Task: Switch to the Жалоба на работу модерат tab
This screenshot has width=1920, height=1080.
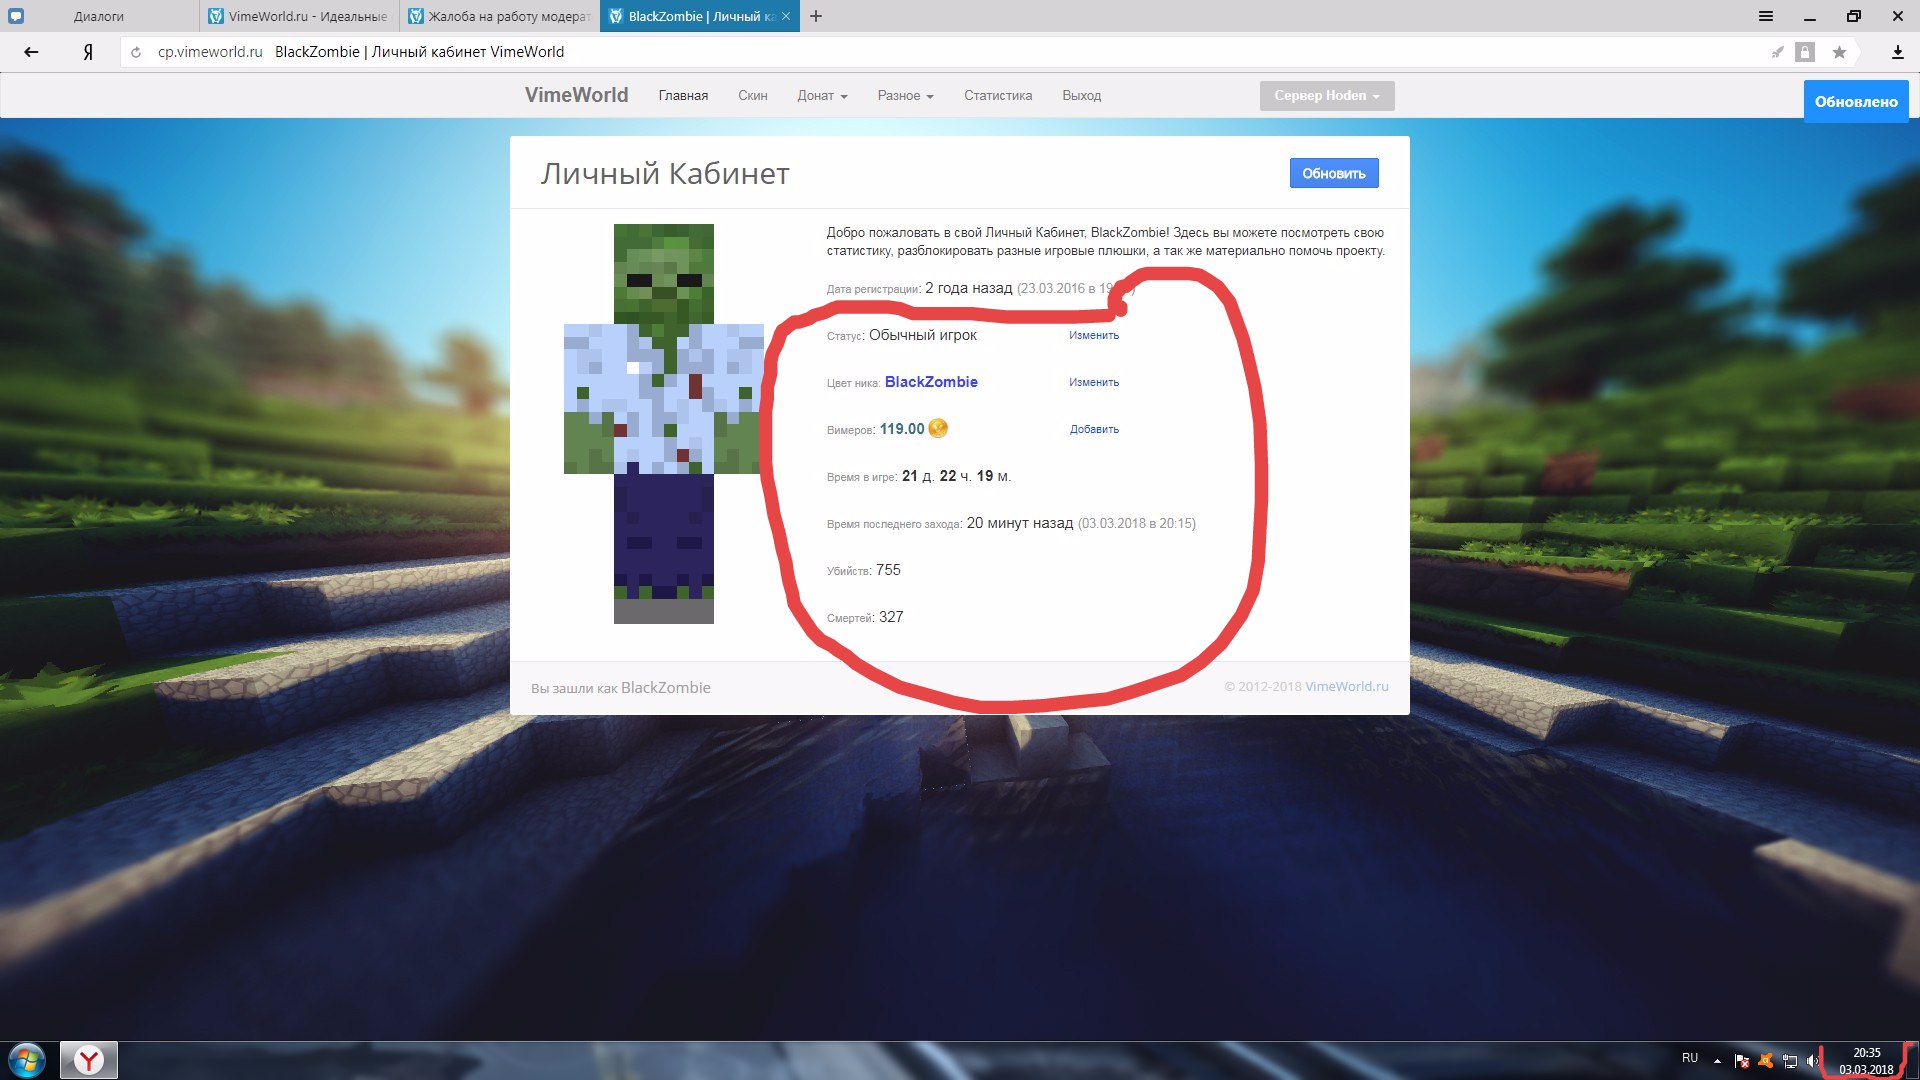Action: pyautogui.click(x=500, y=16)
